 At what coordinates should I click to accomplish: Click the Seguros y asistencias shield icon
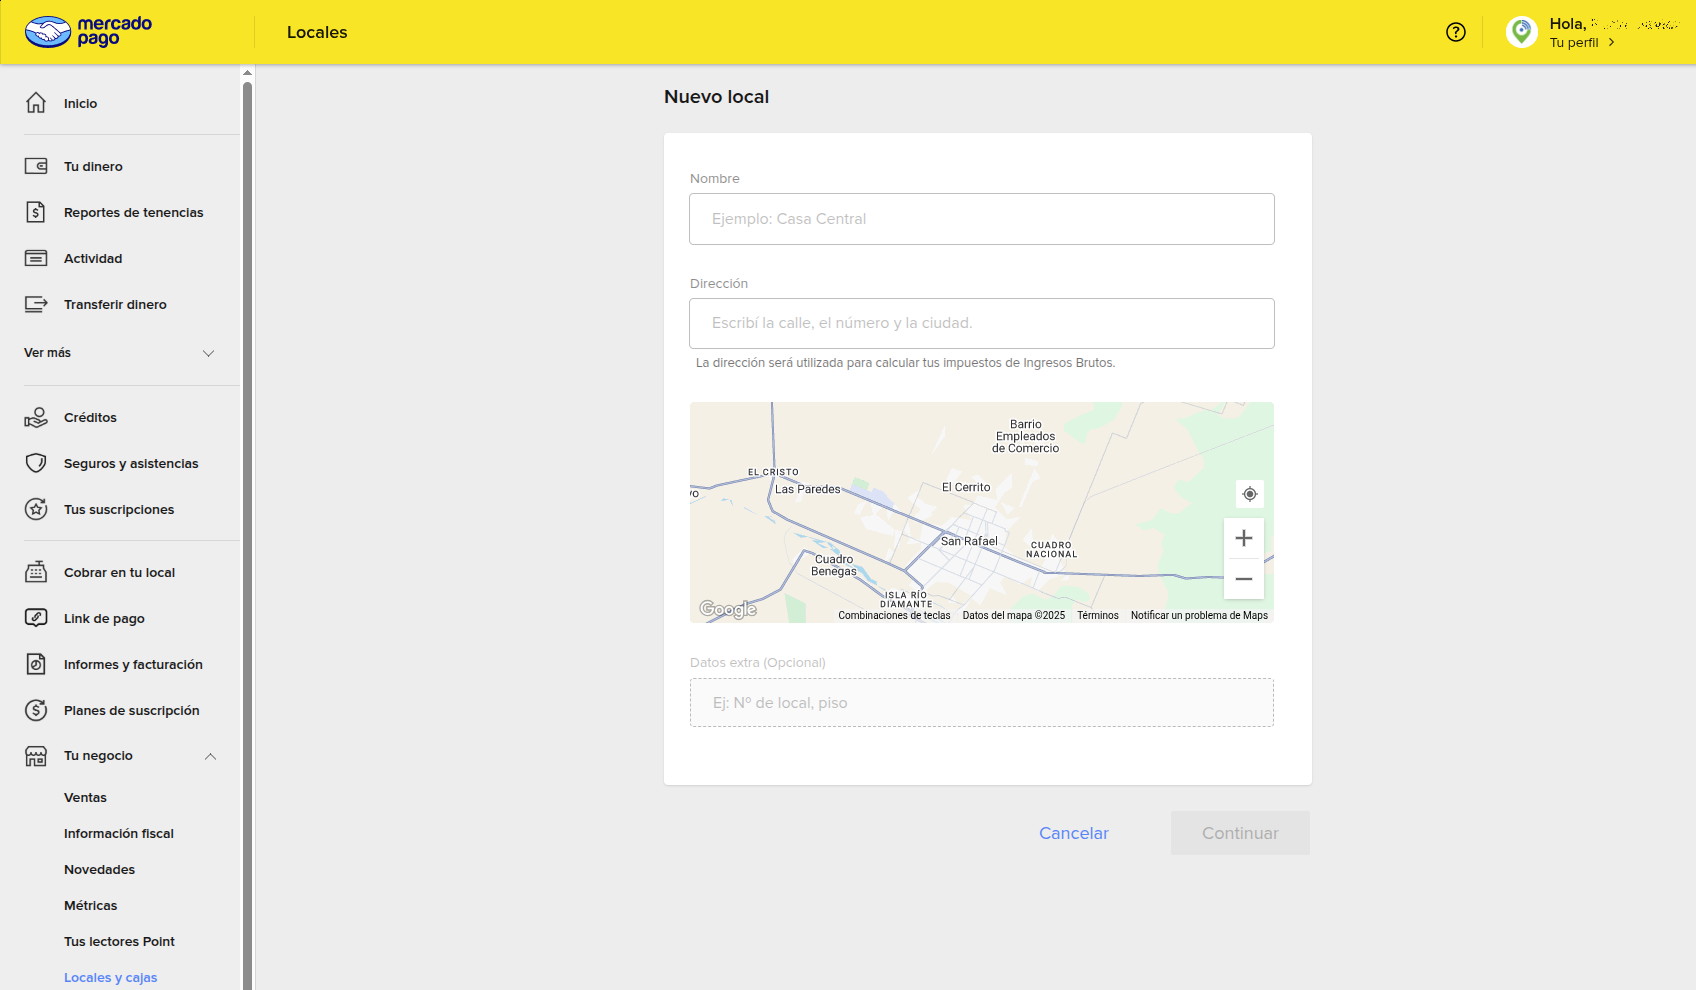click(x=36, y=463)
